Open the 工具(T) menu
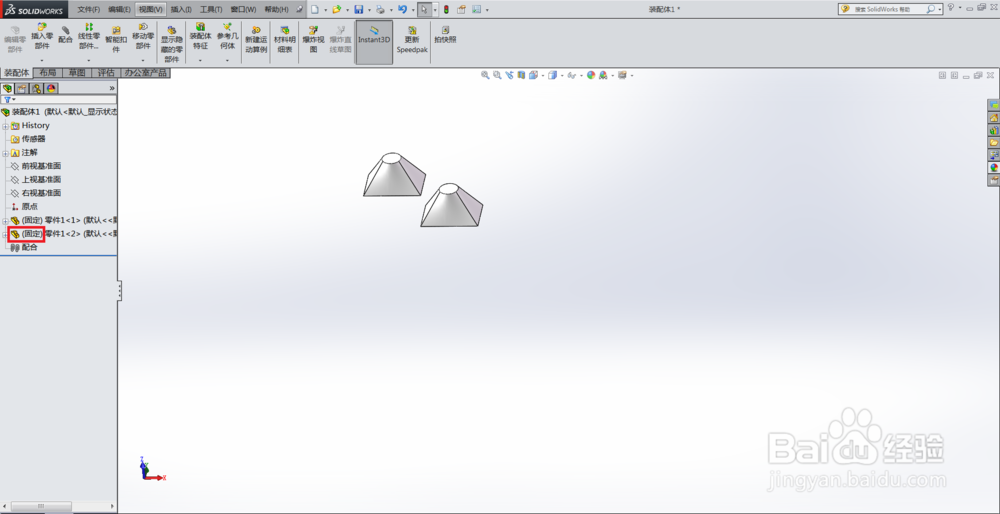Image resolution: width=1000 pixels, height=514 pixels. (211, 10)
